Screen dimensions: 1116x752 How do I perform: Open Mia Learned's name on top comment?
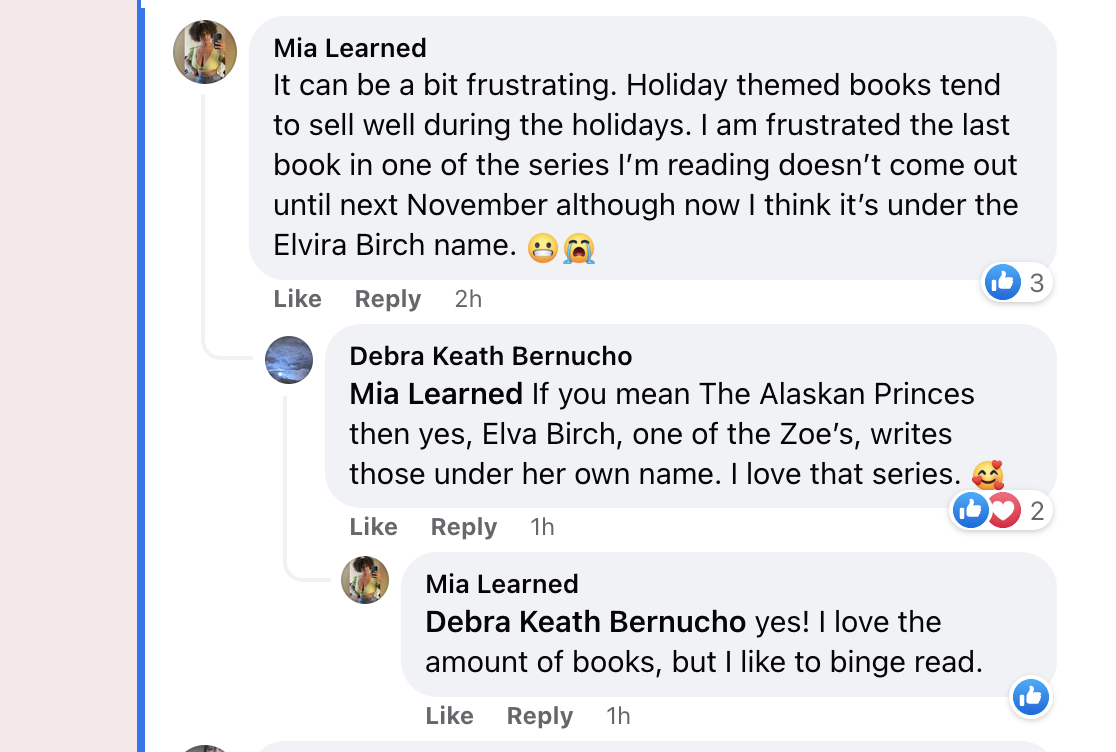[x=350, y=48]
